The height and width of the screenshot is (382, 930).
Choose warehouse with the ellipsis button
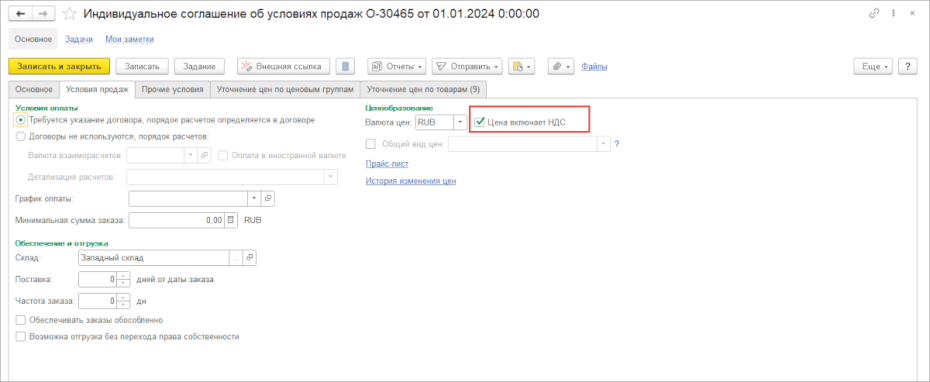click(x=236, y=257)
